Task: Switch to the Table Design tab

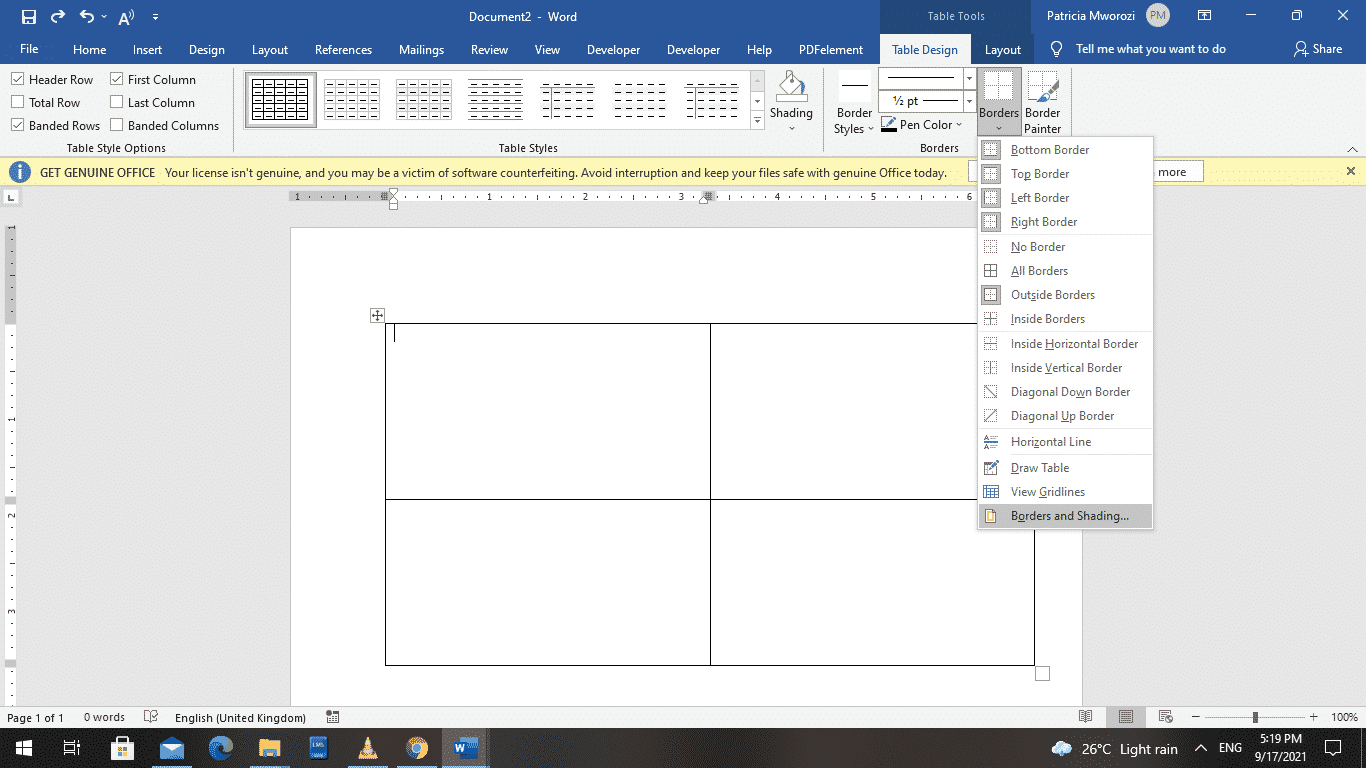Action: [925, 48]
